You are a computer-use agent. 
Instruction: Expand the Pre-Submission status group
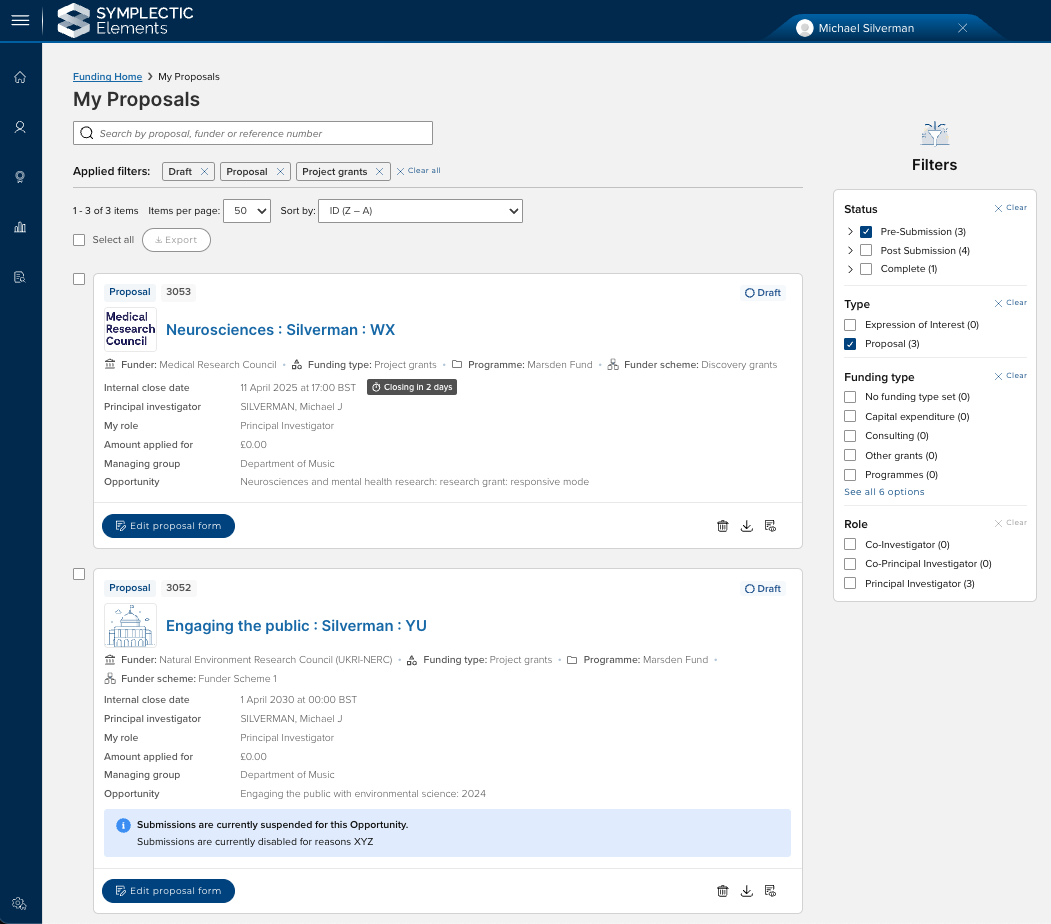pyautogui.click(x=850, y=232)
